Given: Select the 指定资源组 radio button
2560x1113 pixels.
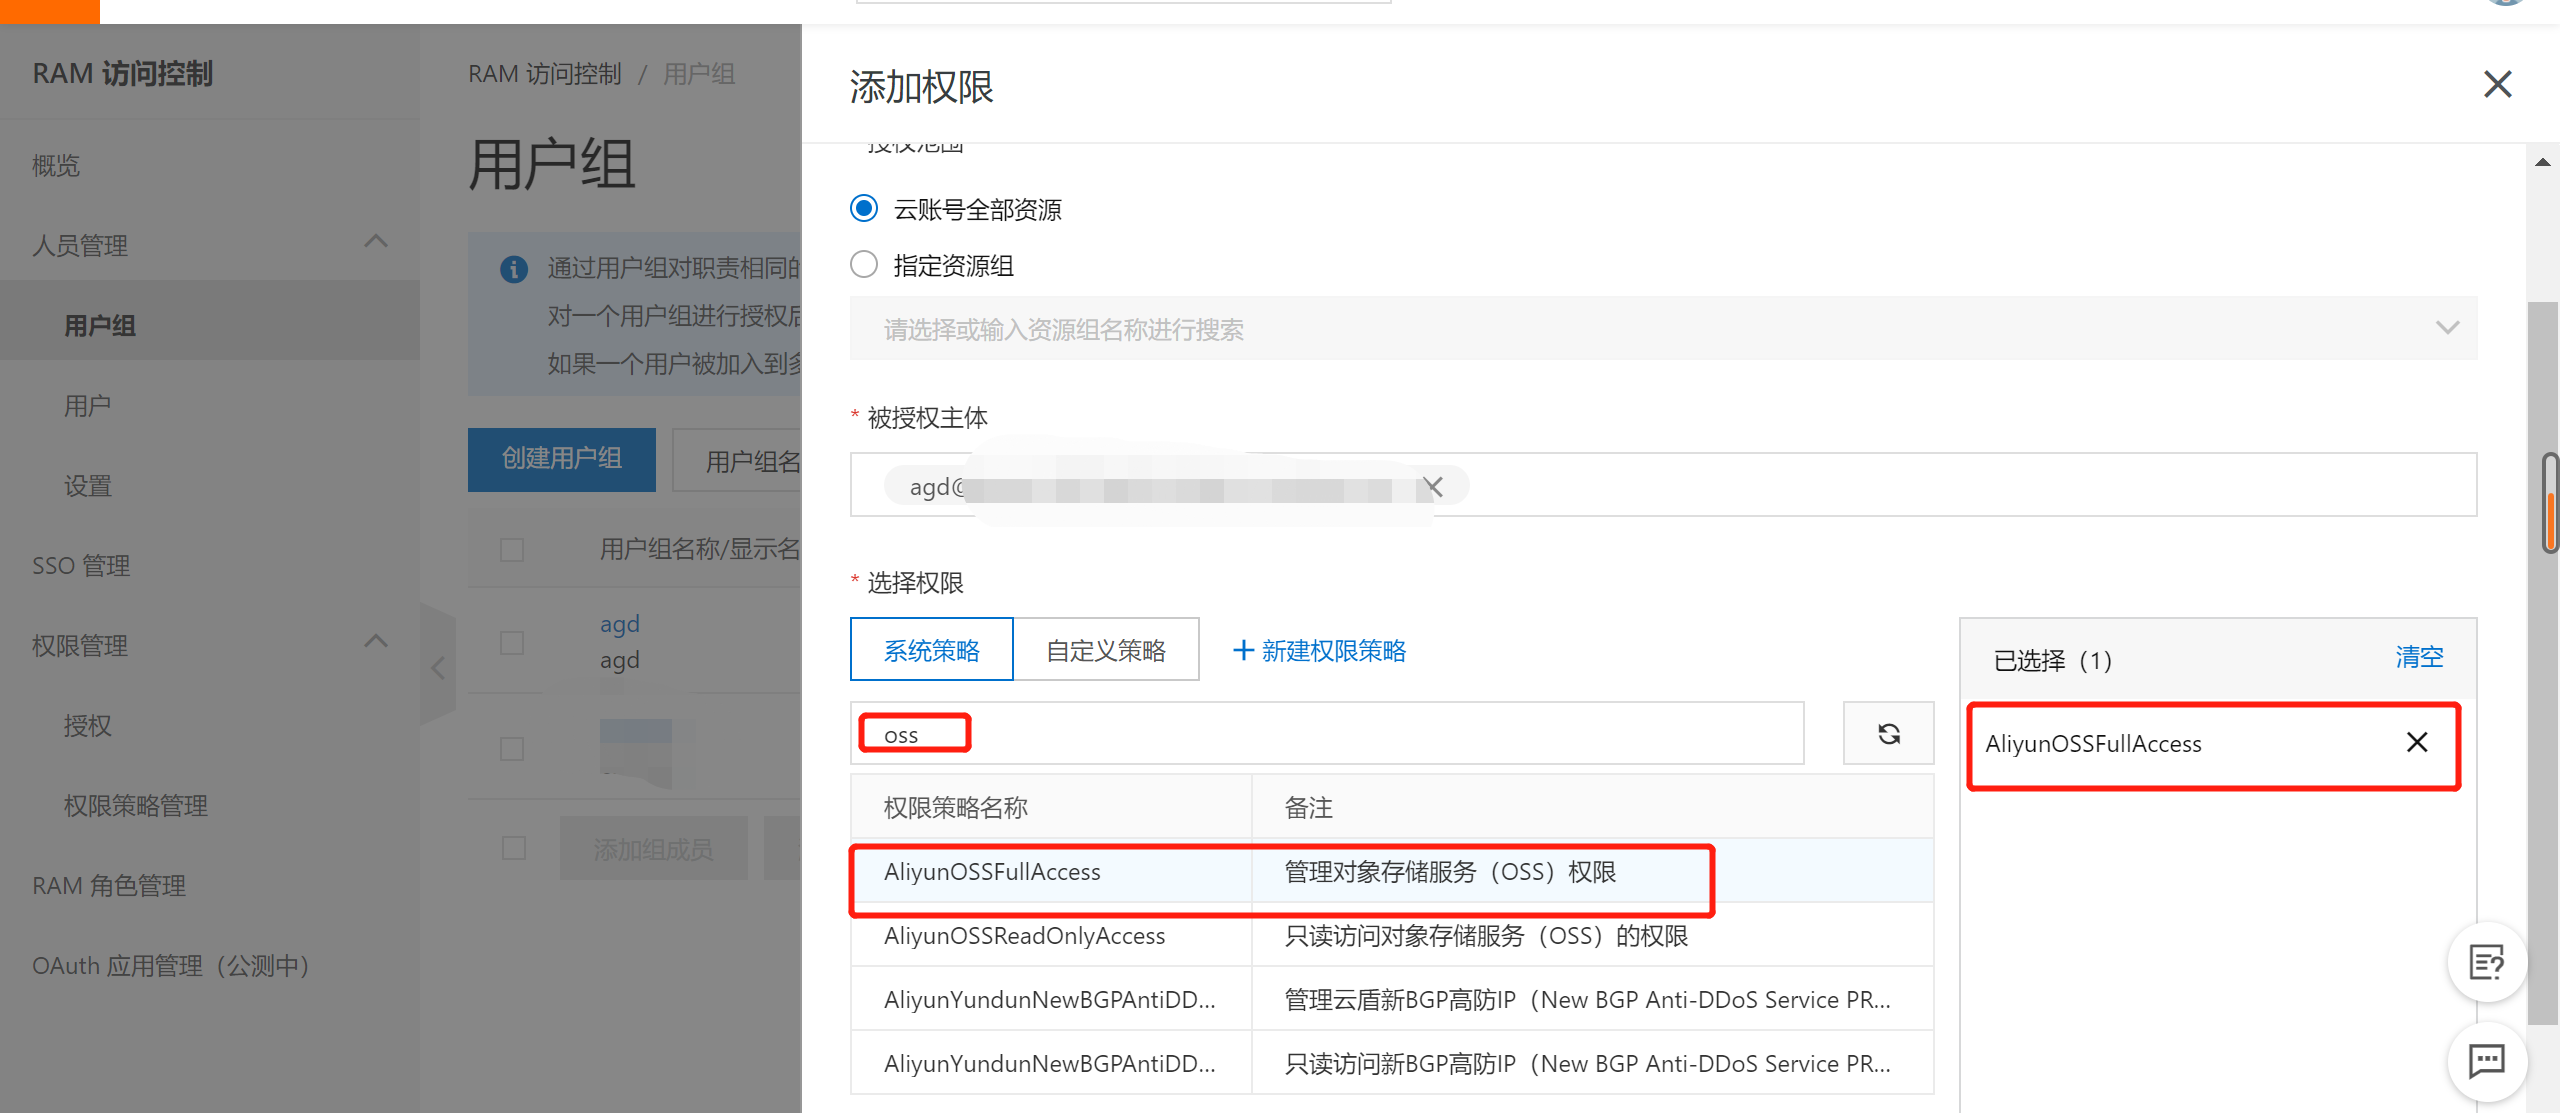Looking at the screenshot, I should click(863, 263).
